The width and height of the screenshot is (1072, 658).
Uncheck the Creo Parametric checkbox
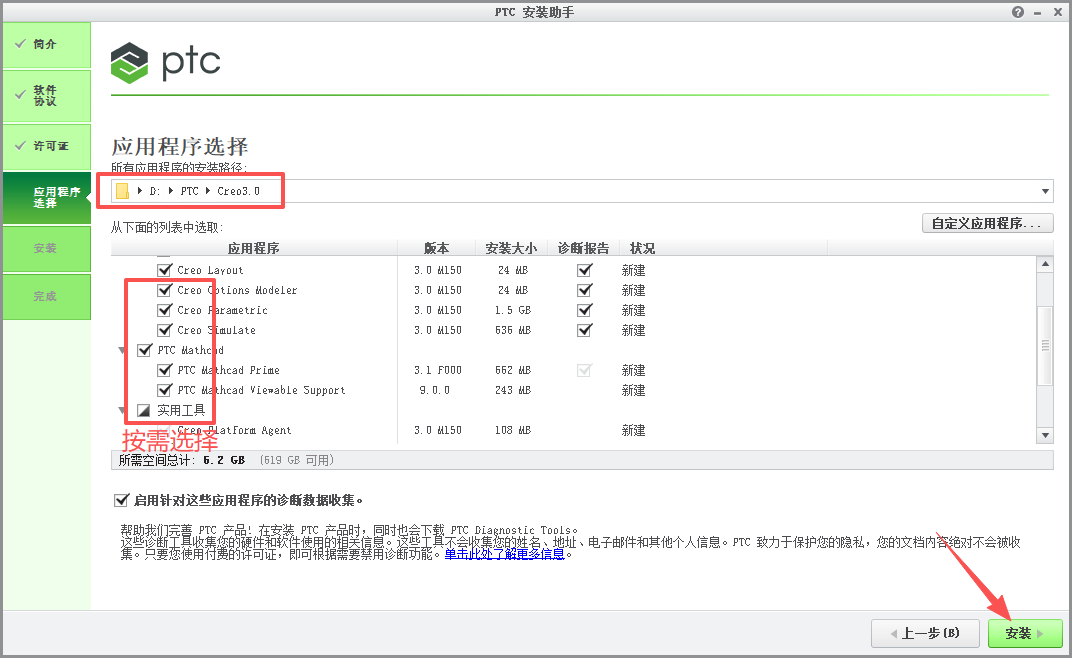[x=163, y=310]
